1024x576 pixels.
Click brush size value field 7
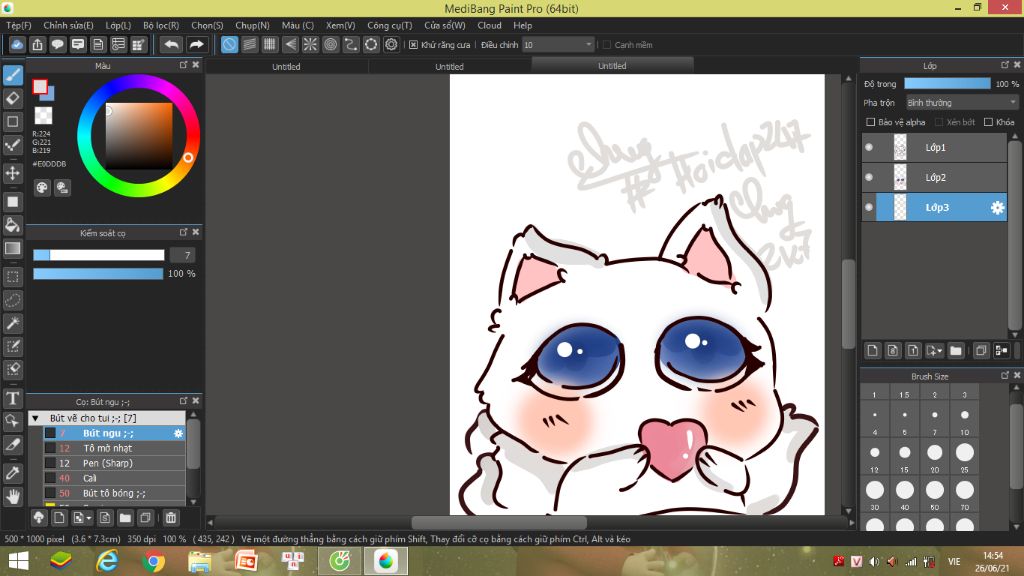pyautogui.click(x=183, y=255)
